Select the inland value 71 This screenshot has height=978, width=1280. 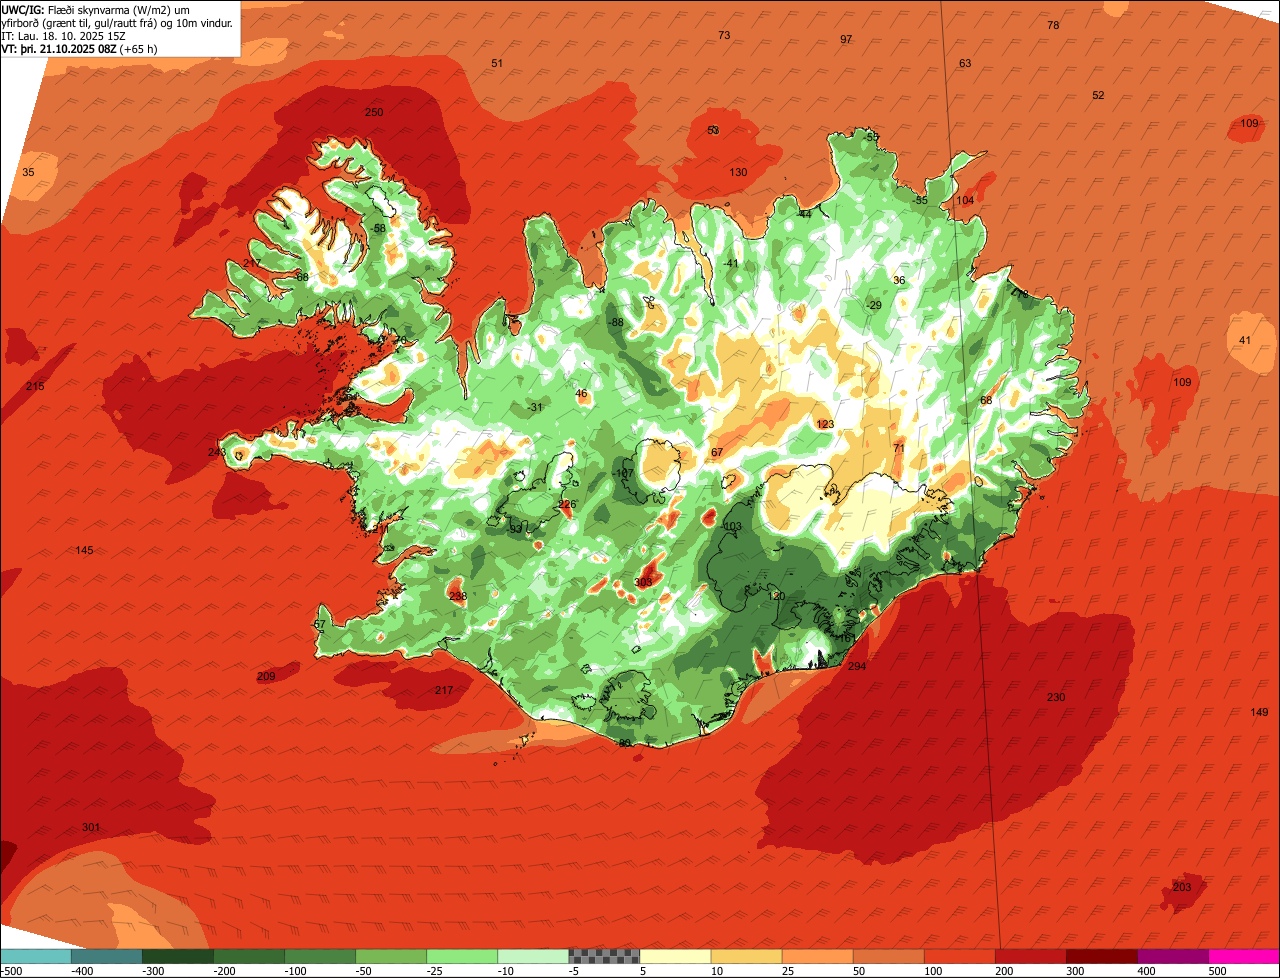coord(899,448)
